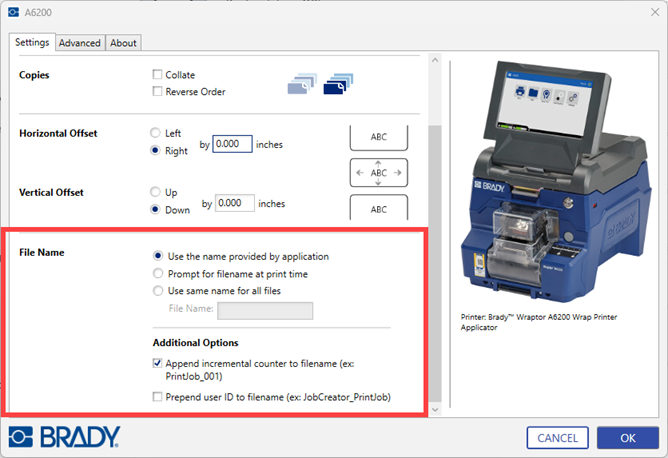Viewport: 668px width, 458px height.
Task: Click the File Name text box
Action: (265, 311)
